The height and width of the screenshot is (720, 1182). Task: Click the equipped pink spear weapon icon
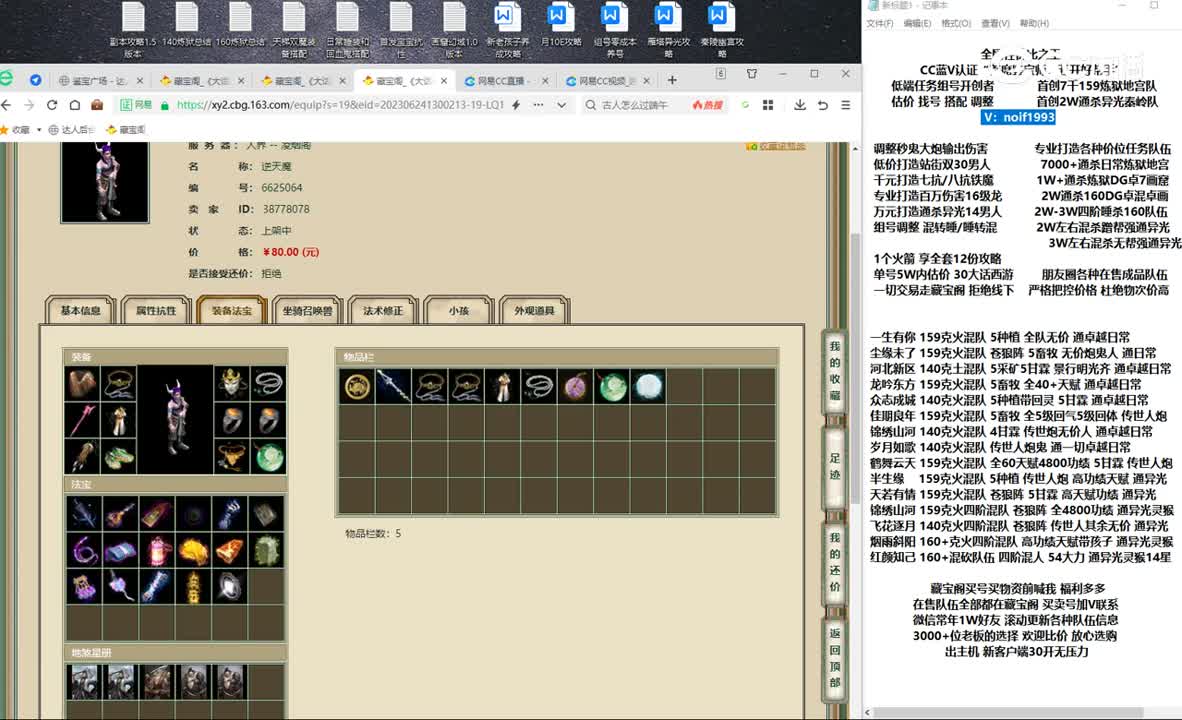[82, 420]
